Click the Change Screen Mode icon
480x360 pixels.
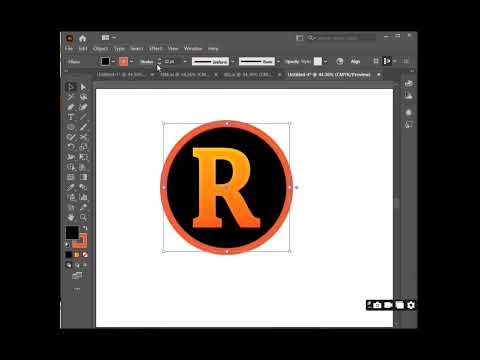pos(77,276)
